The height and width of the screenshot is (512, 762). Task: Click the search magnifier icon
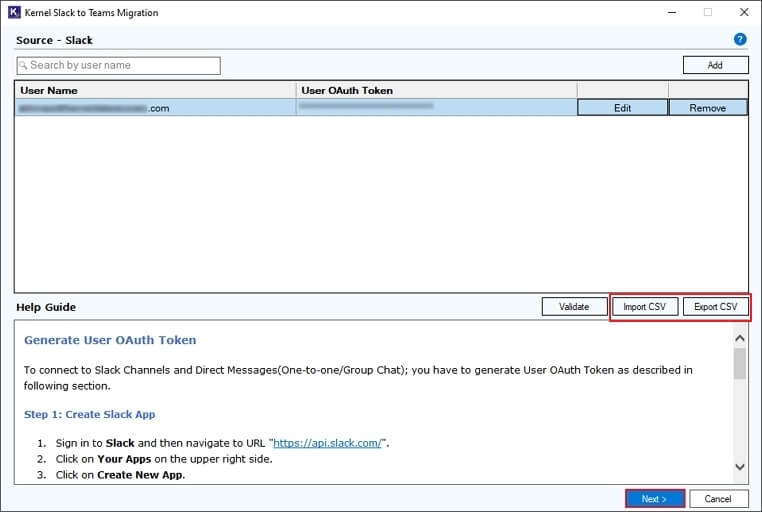23,66
